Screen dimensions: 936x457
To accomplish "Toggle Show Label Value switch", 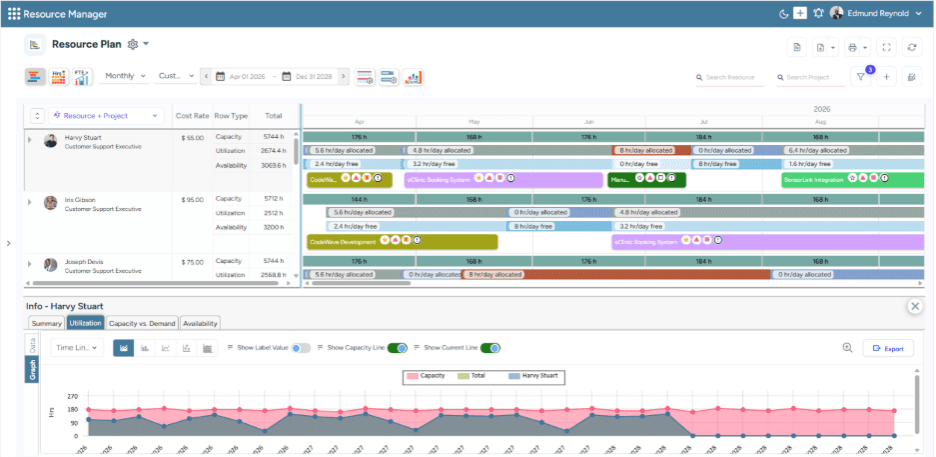I will 301,348.
